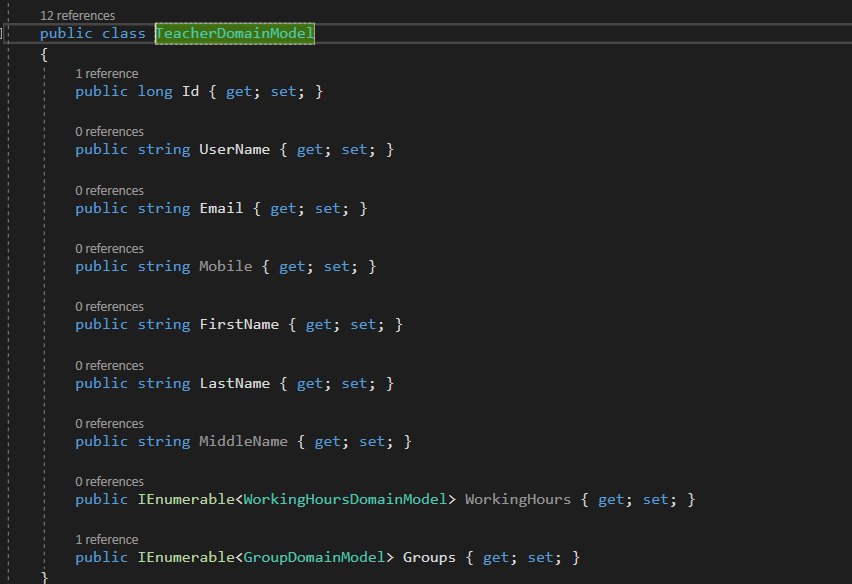Open '0 references' link above WorkingHours property
The height and width of the screenshot is (584, 852).
tap(109, 481)
